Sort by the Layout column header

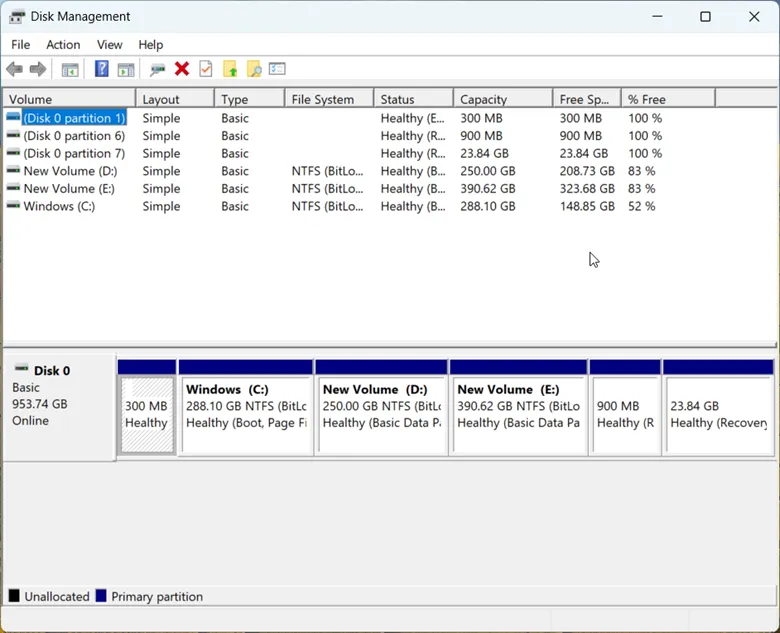coord(175,99)
